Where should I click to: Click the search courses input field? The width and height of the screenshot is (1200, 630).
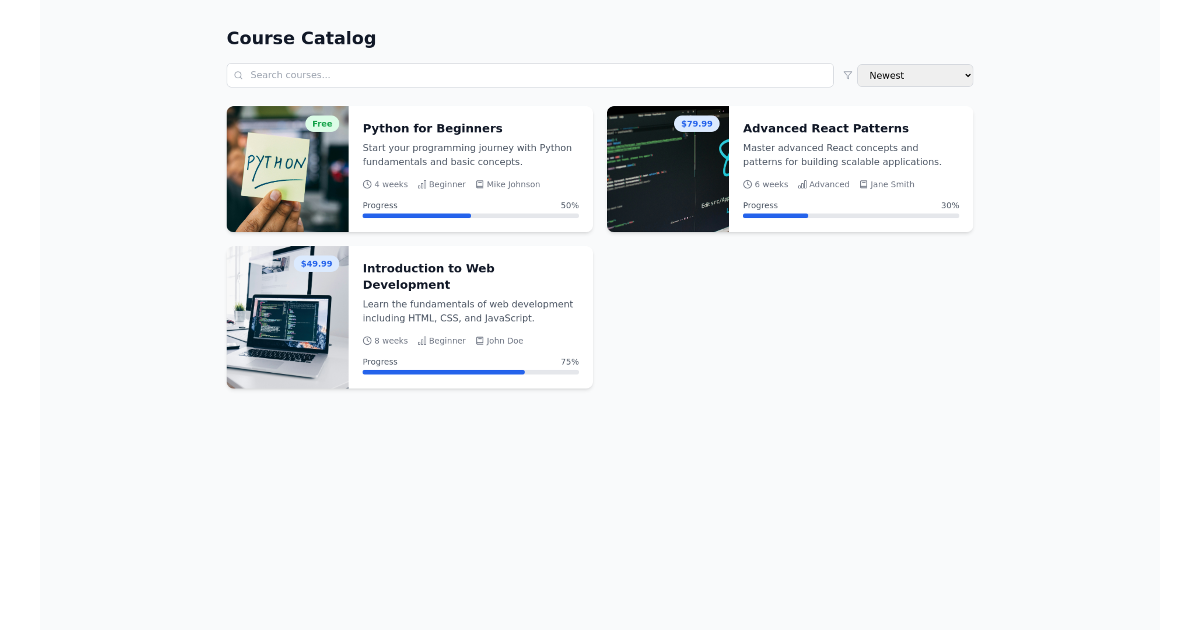pos(530,75)
